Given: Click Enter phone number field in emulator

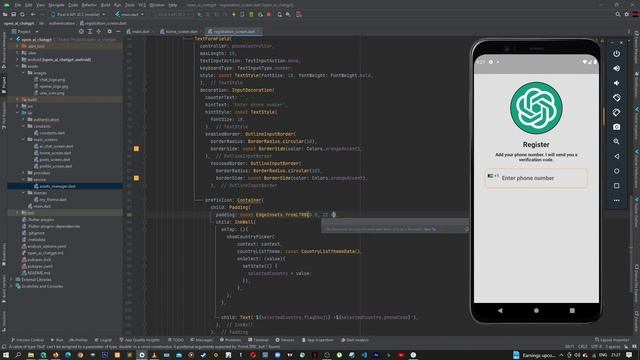Looking at the screenshot, I should click(536, 178).
